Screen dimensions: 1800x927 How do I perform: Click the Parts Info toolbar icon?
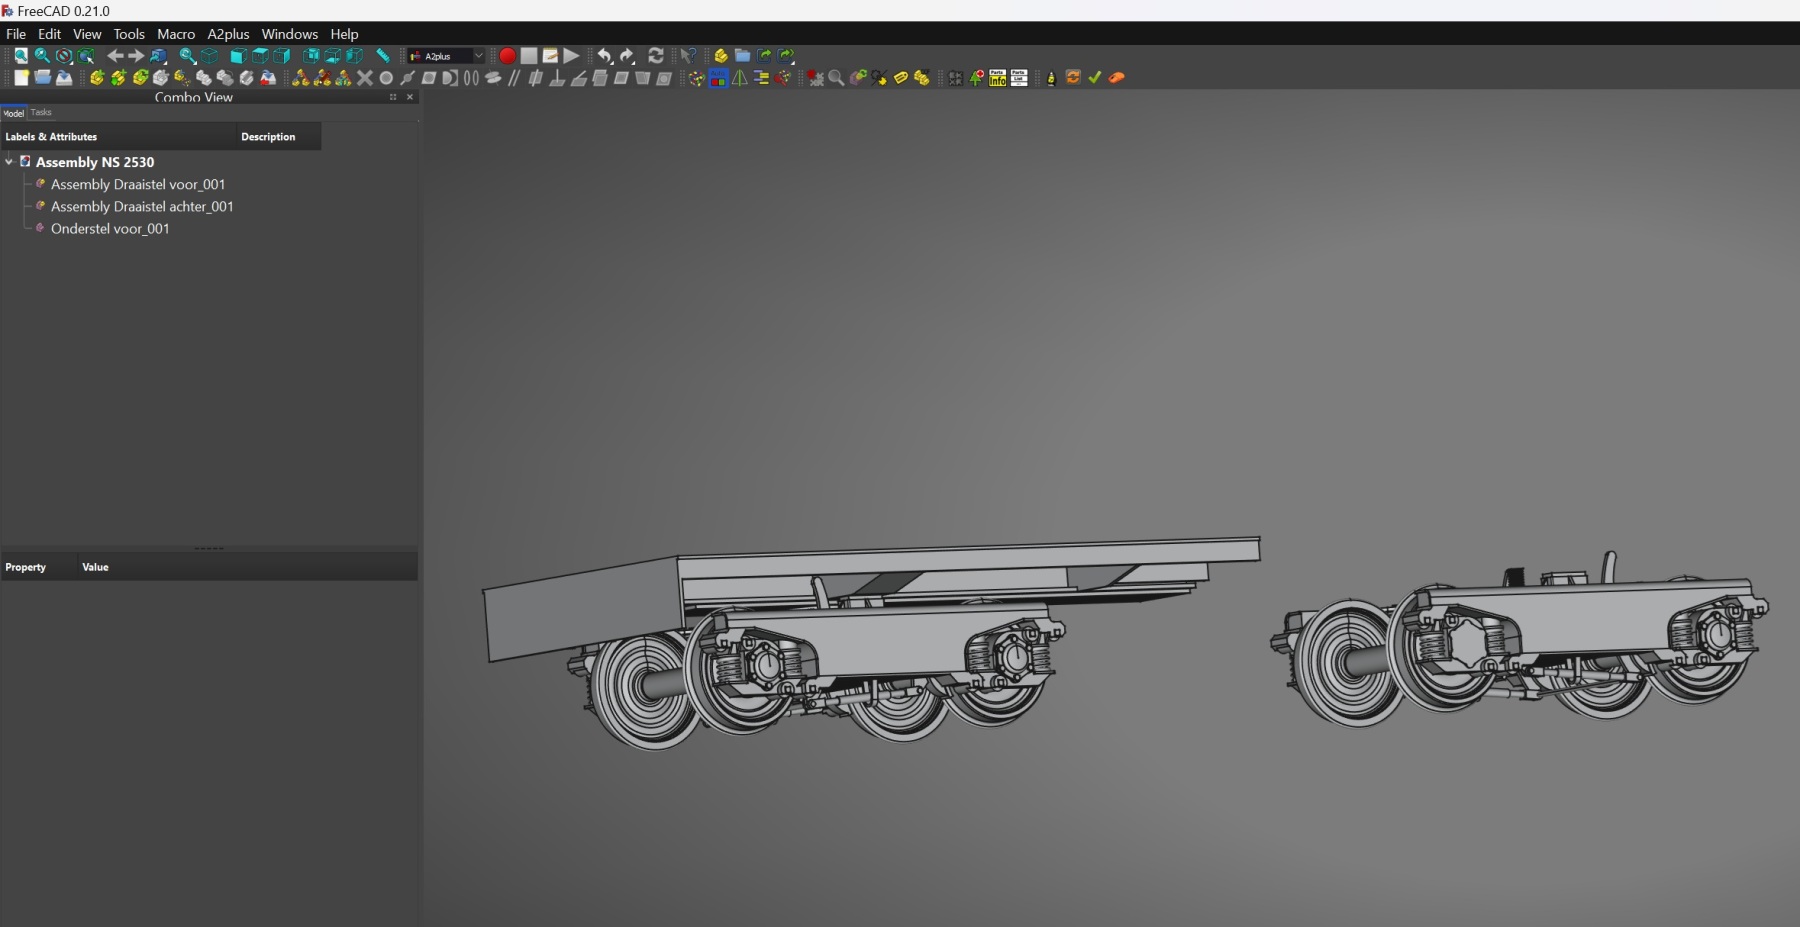click(x=997, y=78)
